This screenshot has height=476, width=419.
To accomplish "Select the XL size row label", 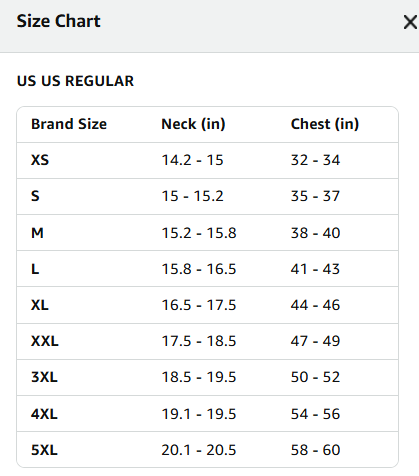I will (40, 305).
